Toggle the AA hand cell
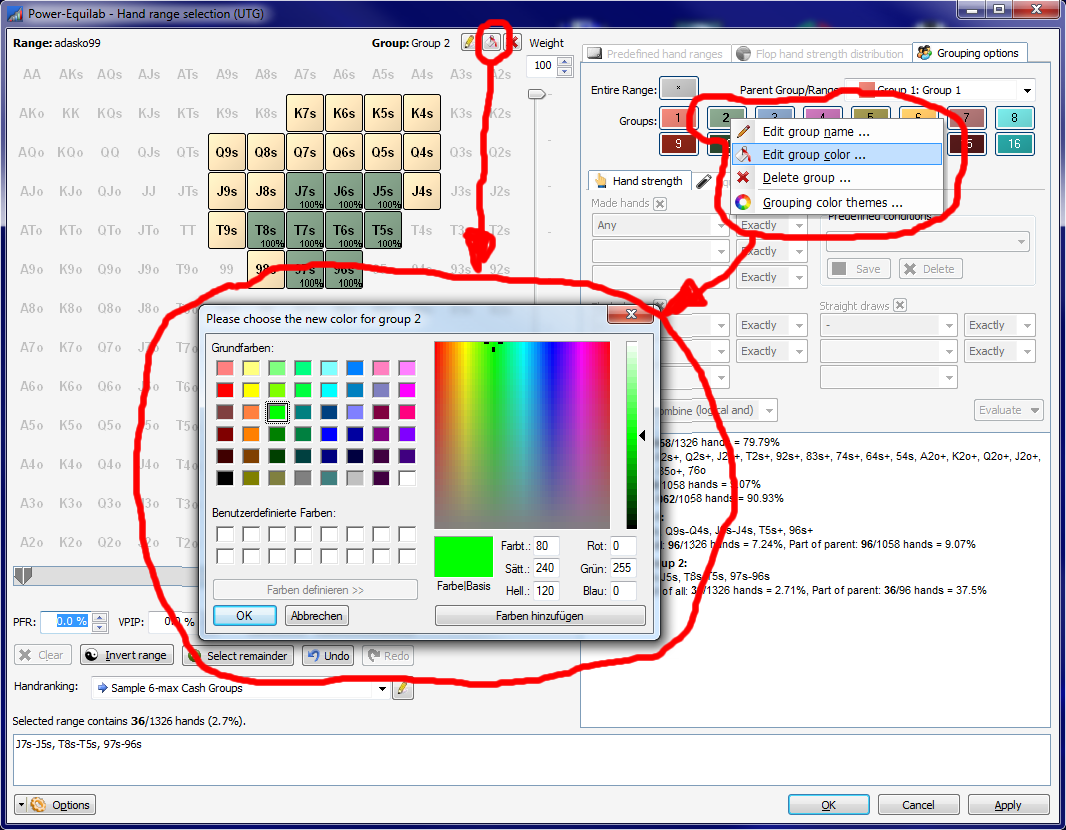 click(x=32, y=74)
